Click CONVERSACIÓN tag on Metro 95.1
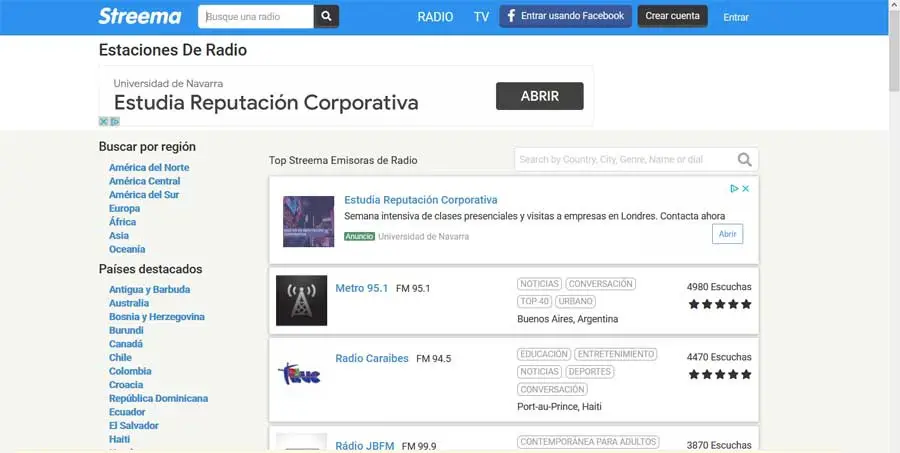Image resolution: width=900 pixels, height=453 pixels. pyautogui.click(x=600, y=284)
